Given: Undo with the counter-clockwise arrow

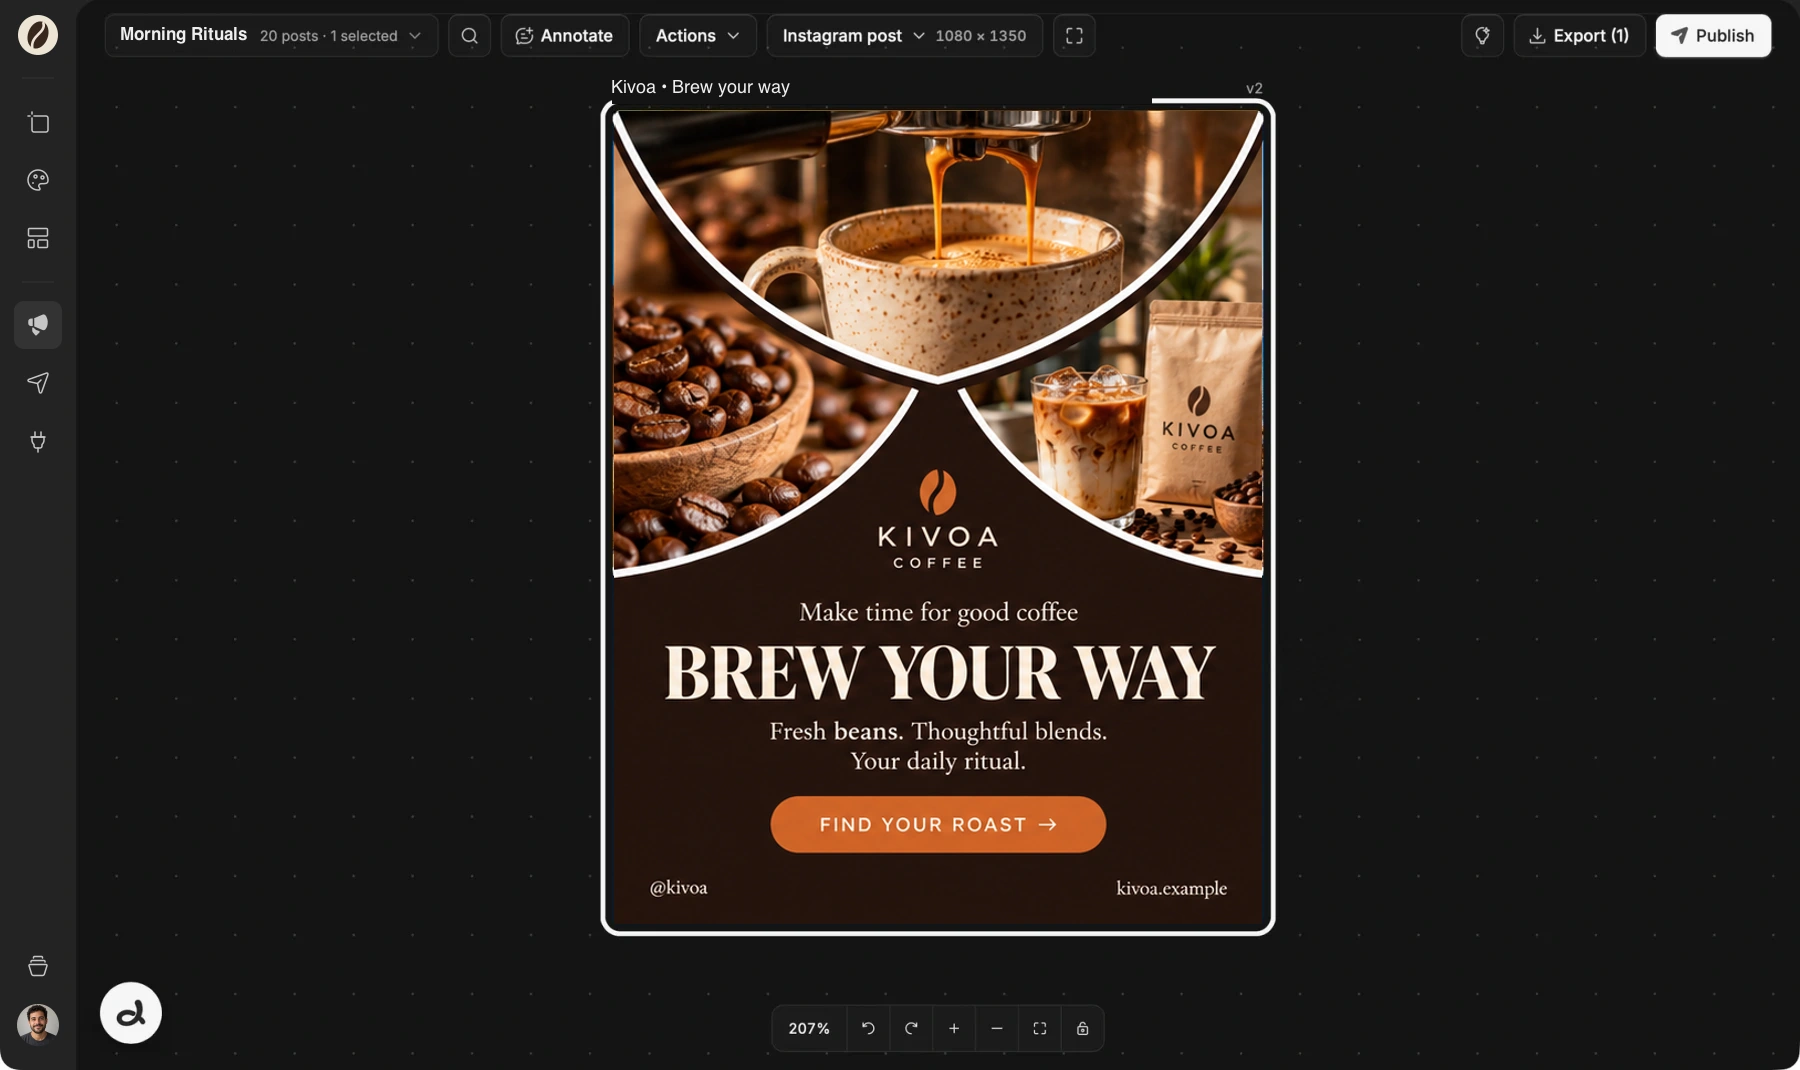Looking at the screenshot, I should tap(868, 1028).
